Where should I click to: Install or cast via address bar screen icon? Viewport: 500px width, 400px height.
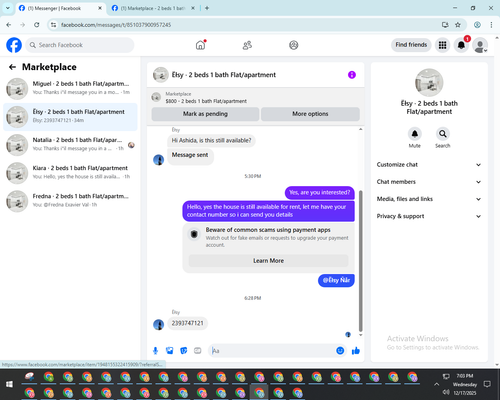pos(445,25)
